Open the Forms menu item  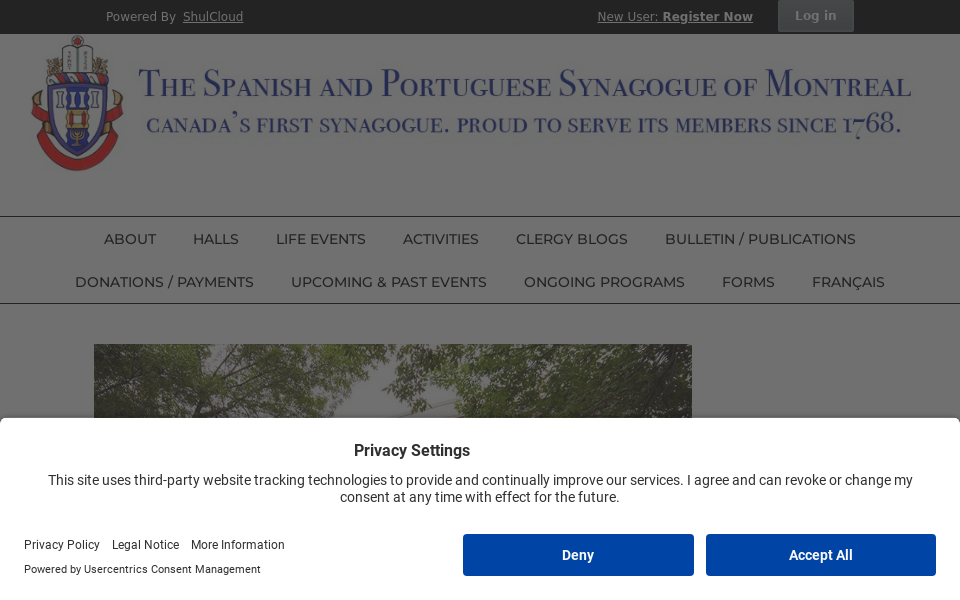point(748,282)
